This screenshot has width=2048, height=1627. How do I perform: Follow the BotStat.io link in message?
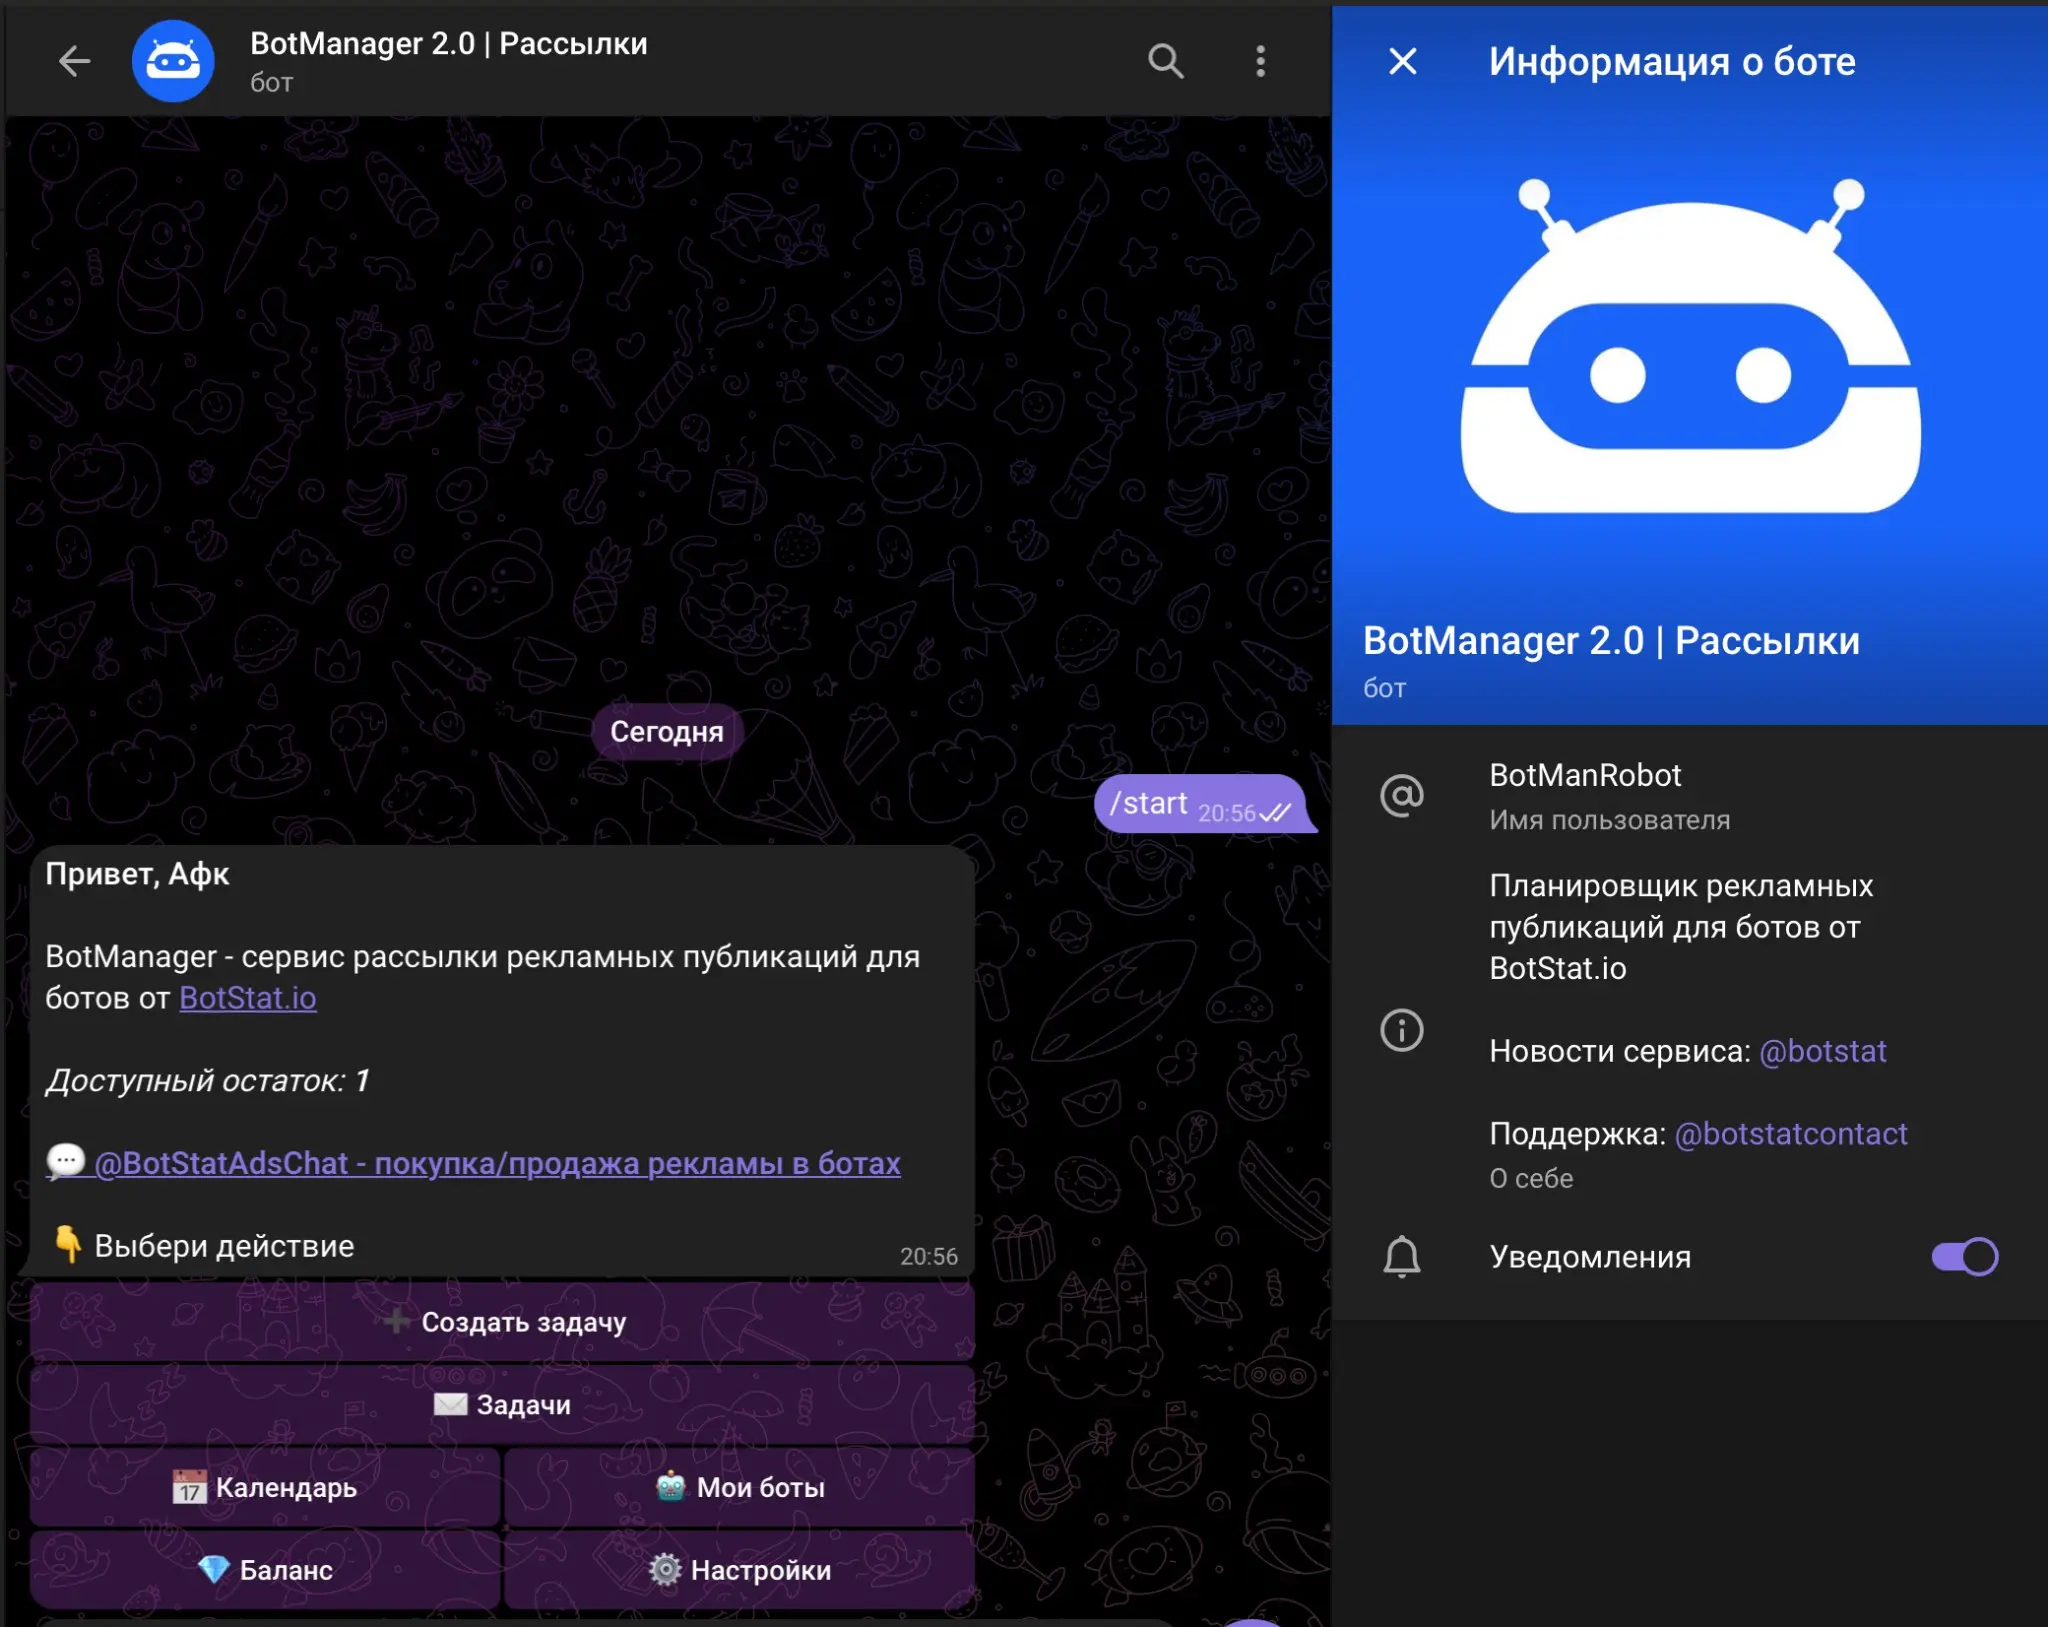click(248, 998)
